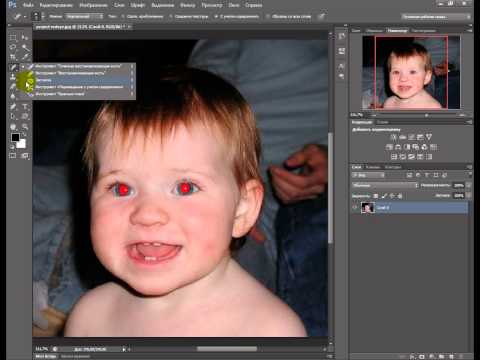Select the Lasso tool
The height and width of the screenshot is (360, 480).
13,47
